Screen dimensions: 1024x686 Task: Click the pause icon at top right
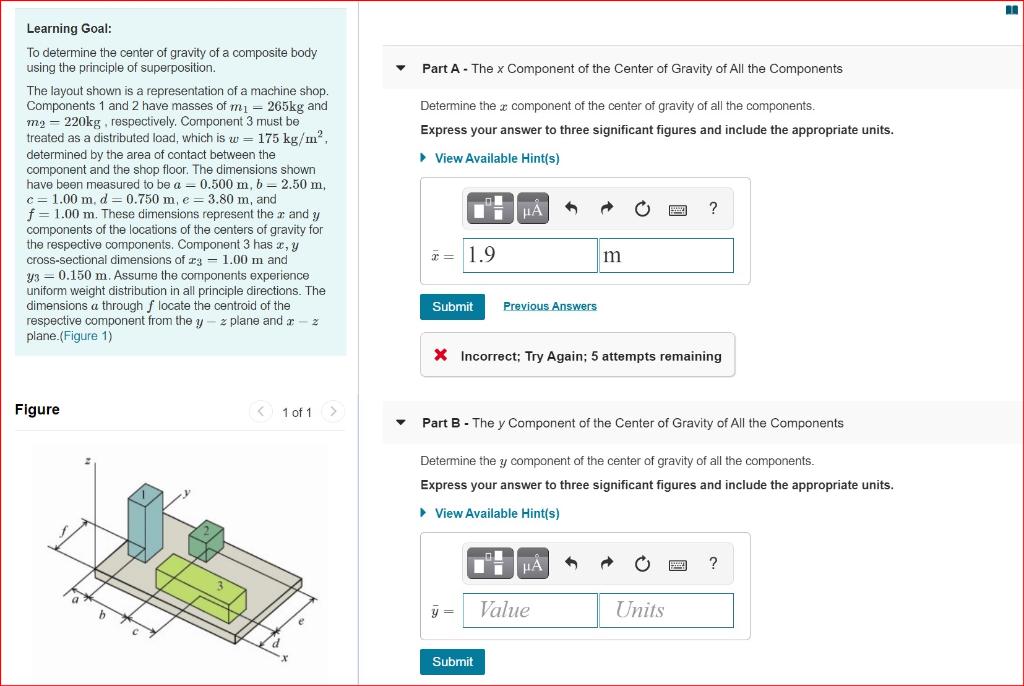coord(1012,9)
